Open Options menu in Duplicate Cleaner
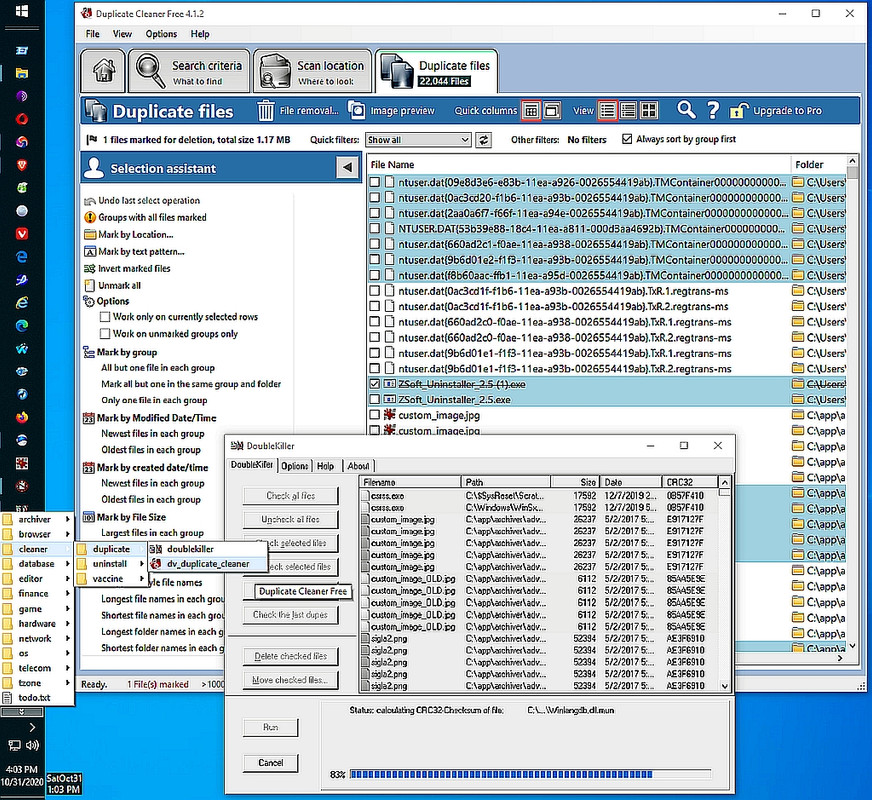872x800 pixels. 161,34
